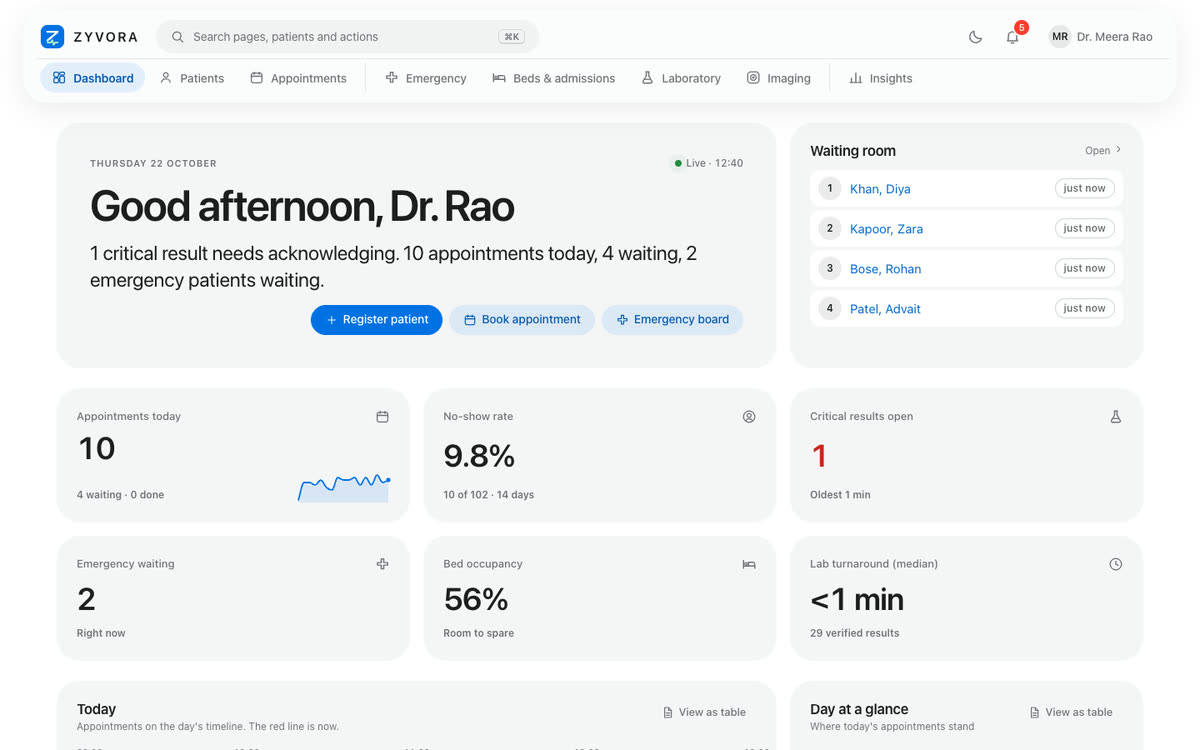This screenshot has width=1200, height=750.
Task: Open Beds & admissions tab
Action: click(553, 78)
